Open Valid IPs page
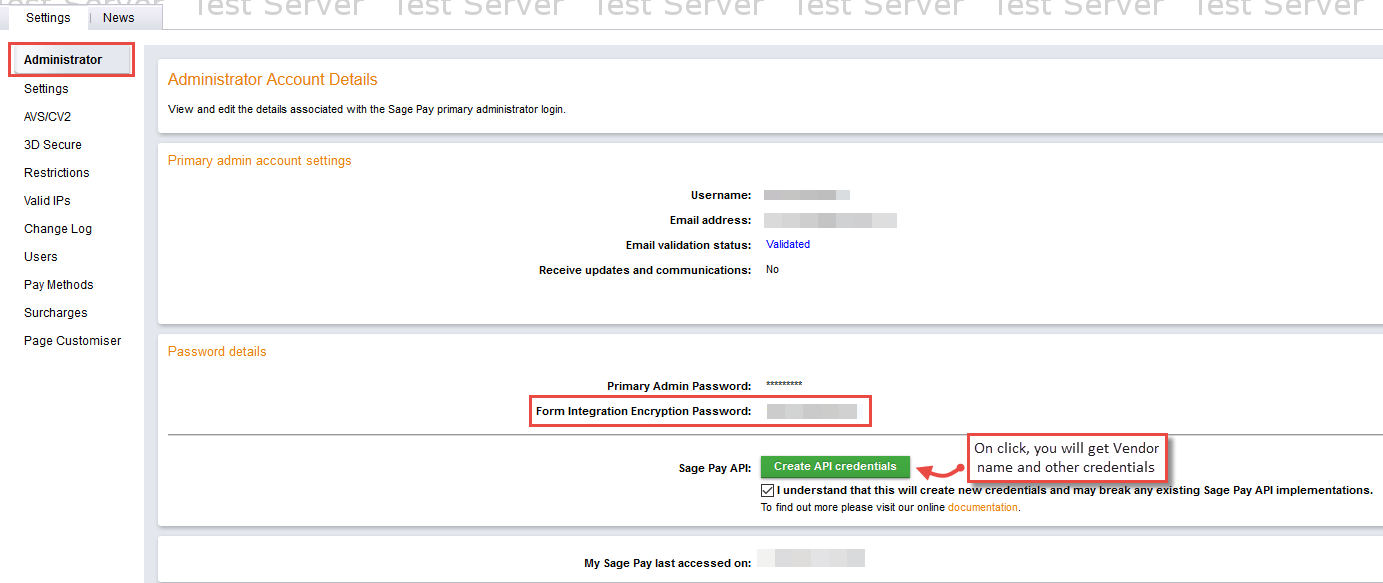1383x583 pixels. pyautogui.click(x=47, y=201)
